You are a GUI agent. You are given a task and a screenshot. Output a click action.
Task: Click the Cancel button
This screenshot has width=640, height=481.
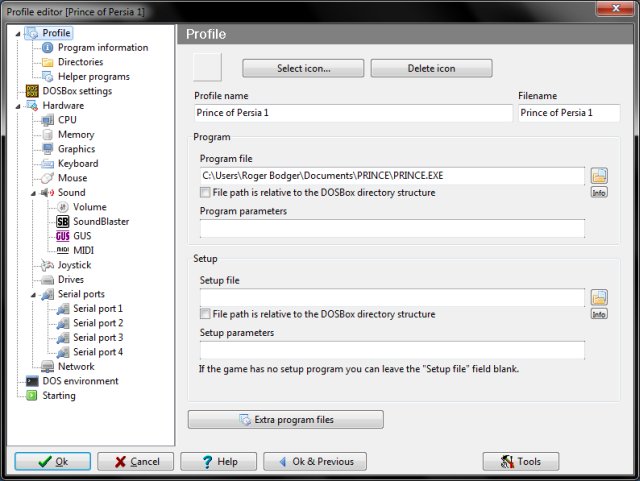(x=136, y=461)
